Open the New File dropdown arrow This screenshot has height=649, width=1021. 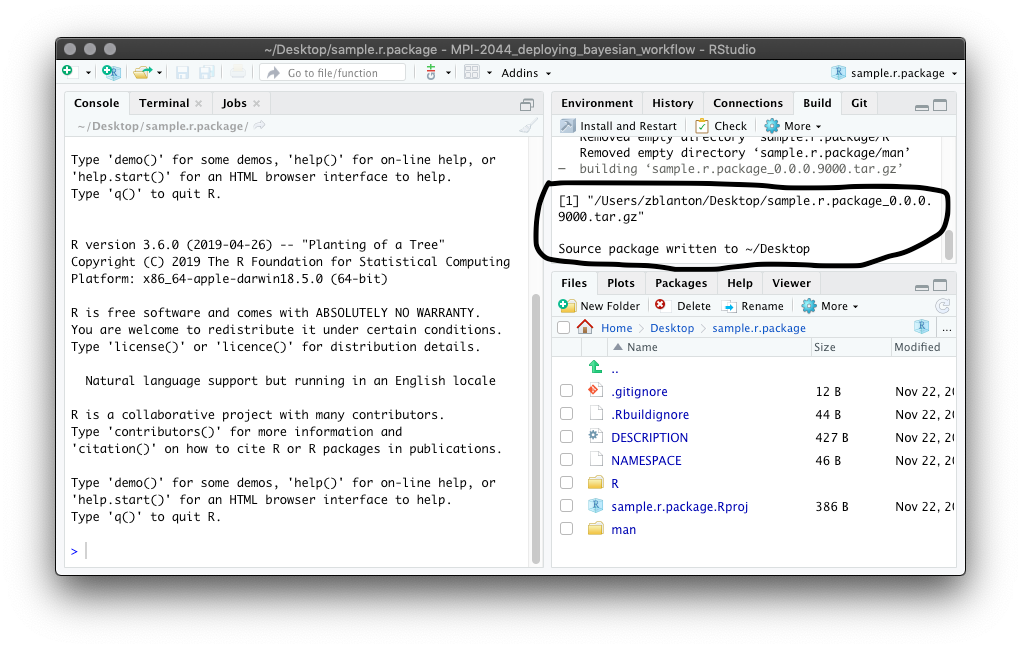[88, 73]
